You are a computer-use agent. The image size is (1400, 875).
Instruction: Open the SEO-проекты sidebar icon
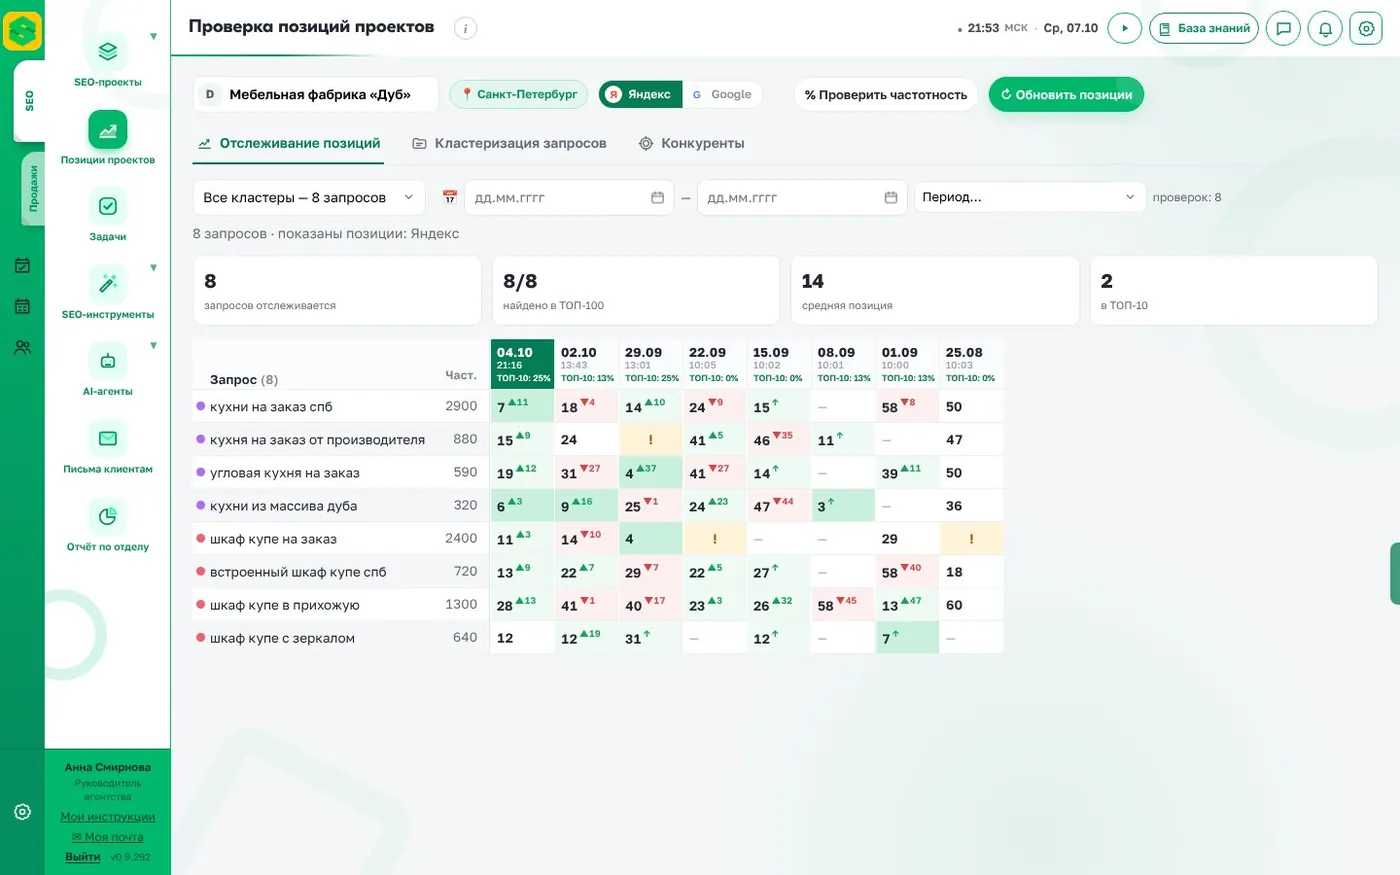[108, 51]
